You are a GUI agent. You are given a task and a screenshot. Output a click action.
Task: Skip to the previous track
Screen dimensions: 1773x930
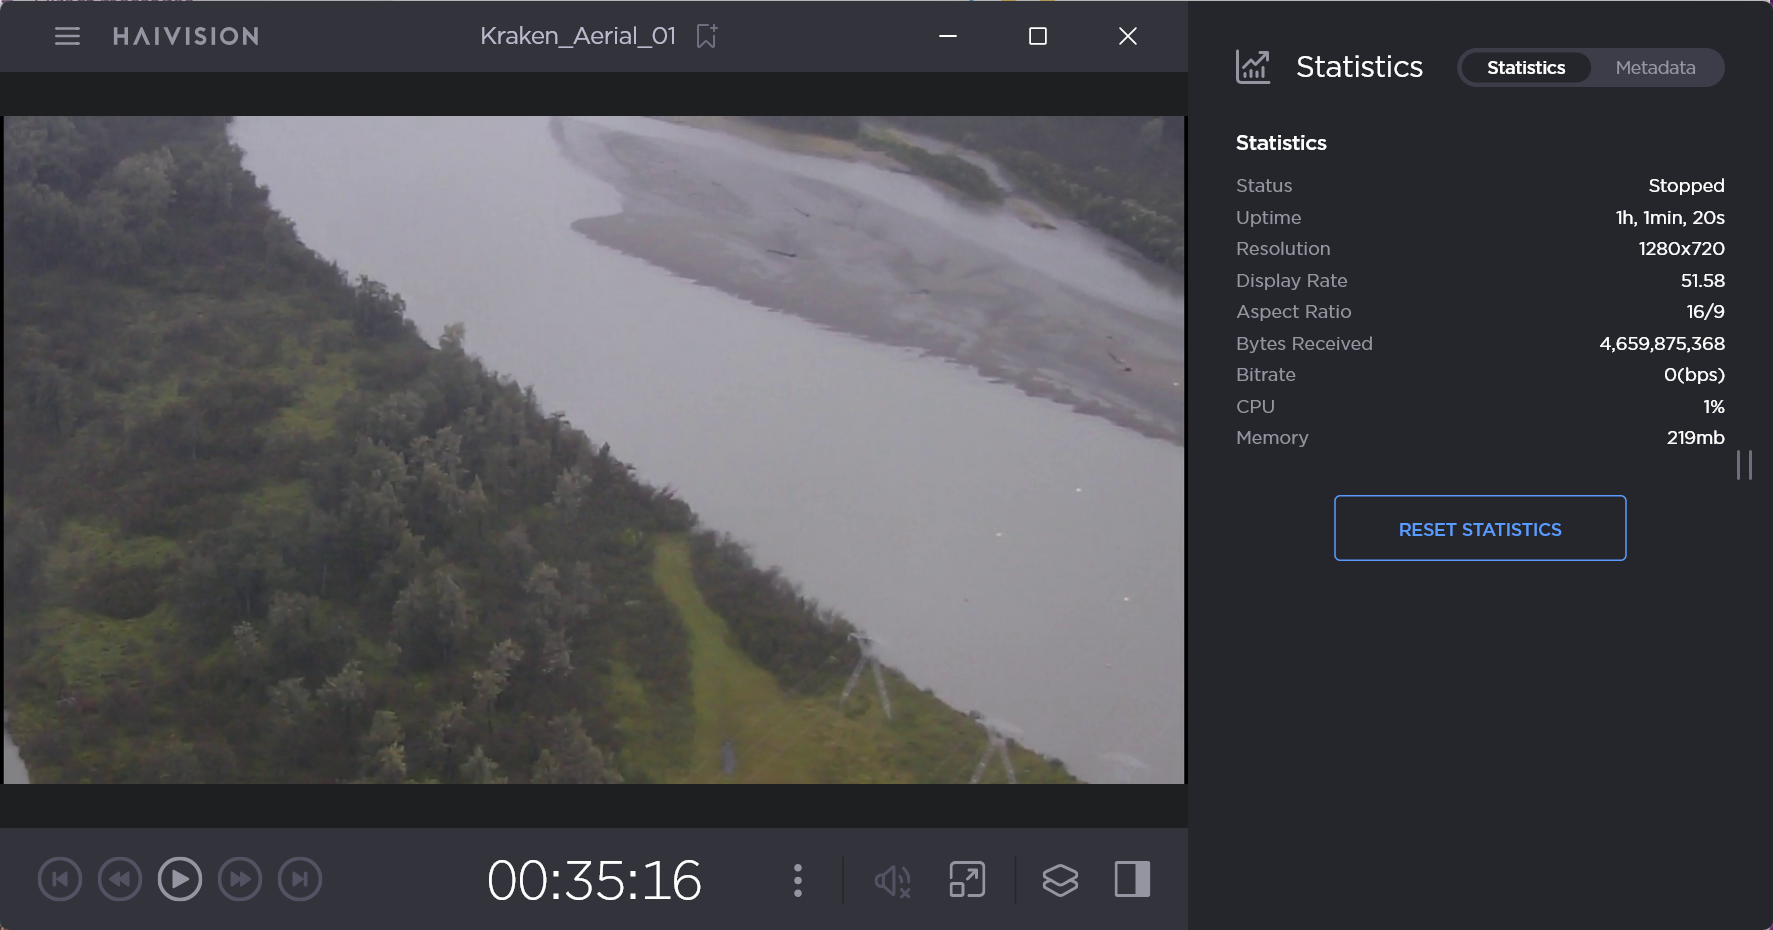(x=60, y=880)
